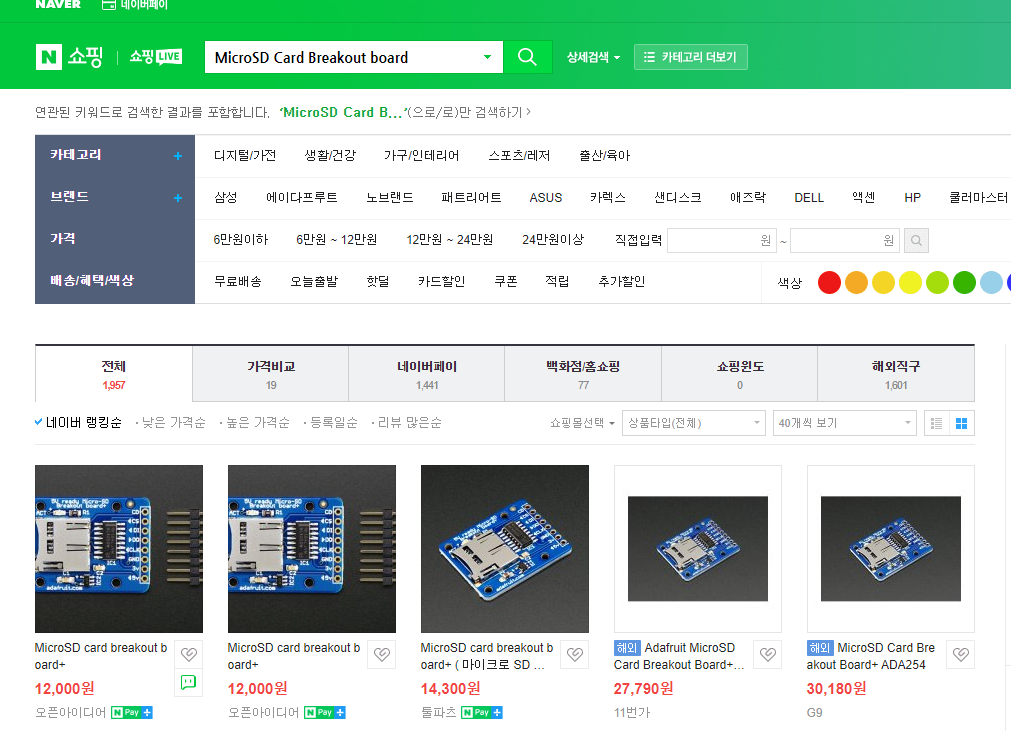Toggle 추가할인 filter
The width and height of the screenshot is (1011, 731).
coord(622,282)
